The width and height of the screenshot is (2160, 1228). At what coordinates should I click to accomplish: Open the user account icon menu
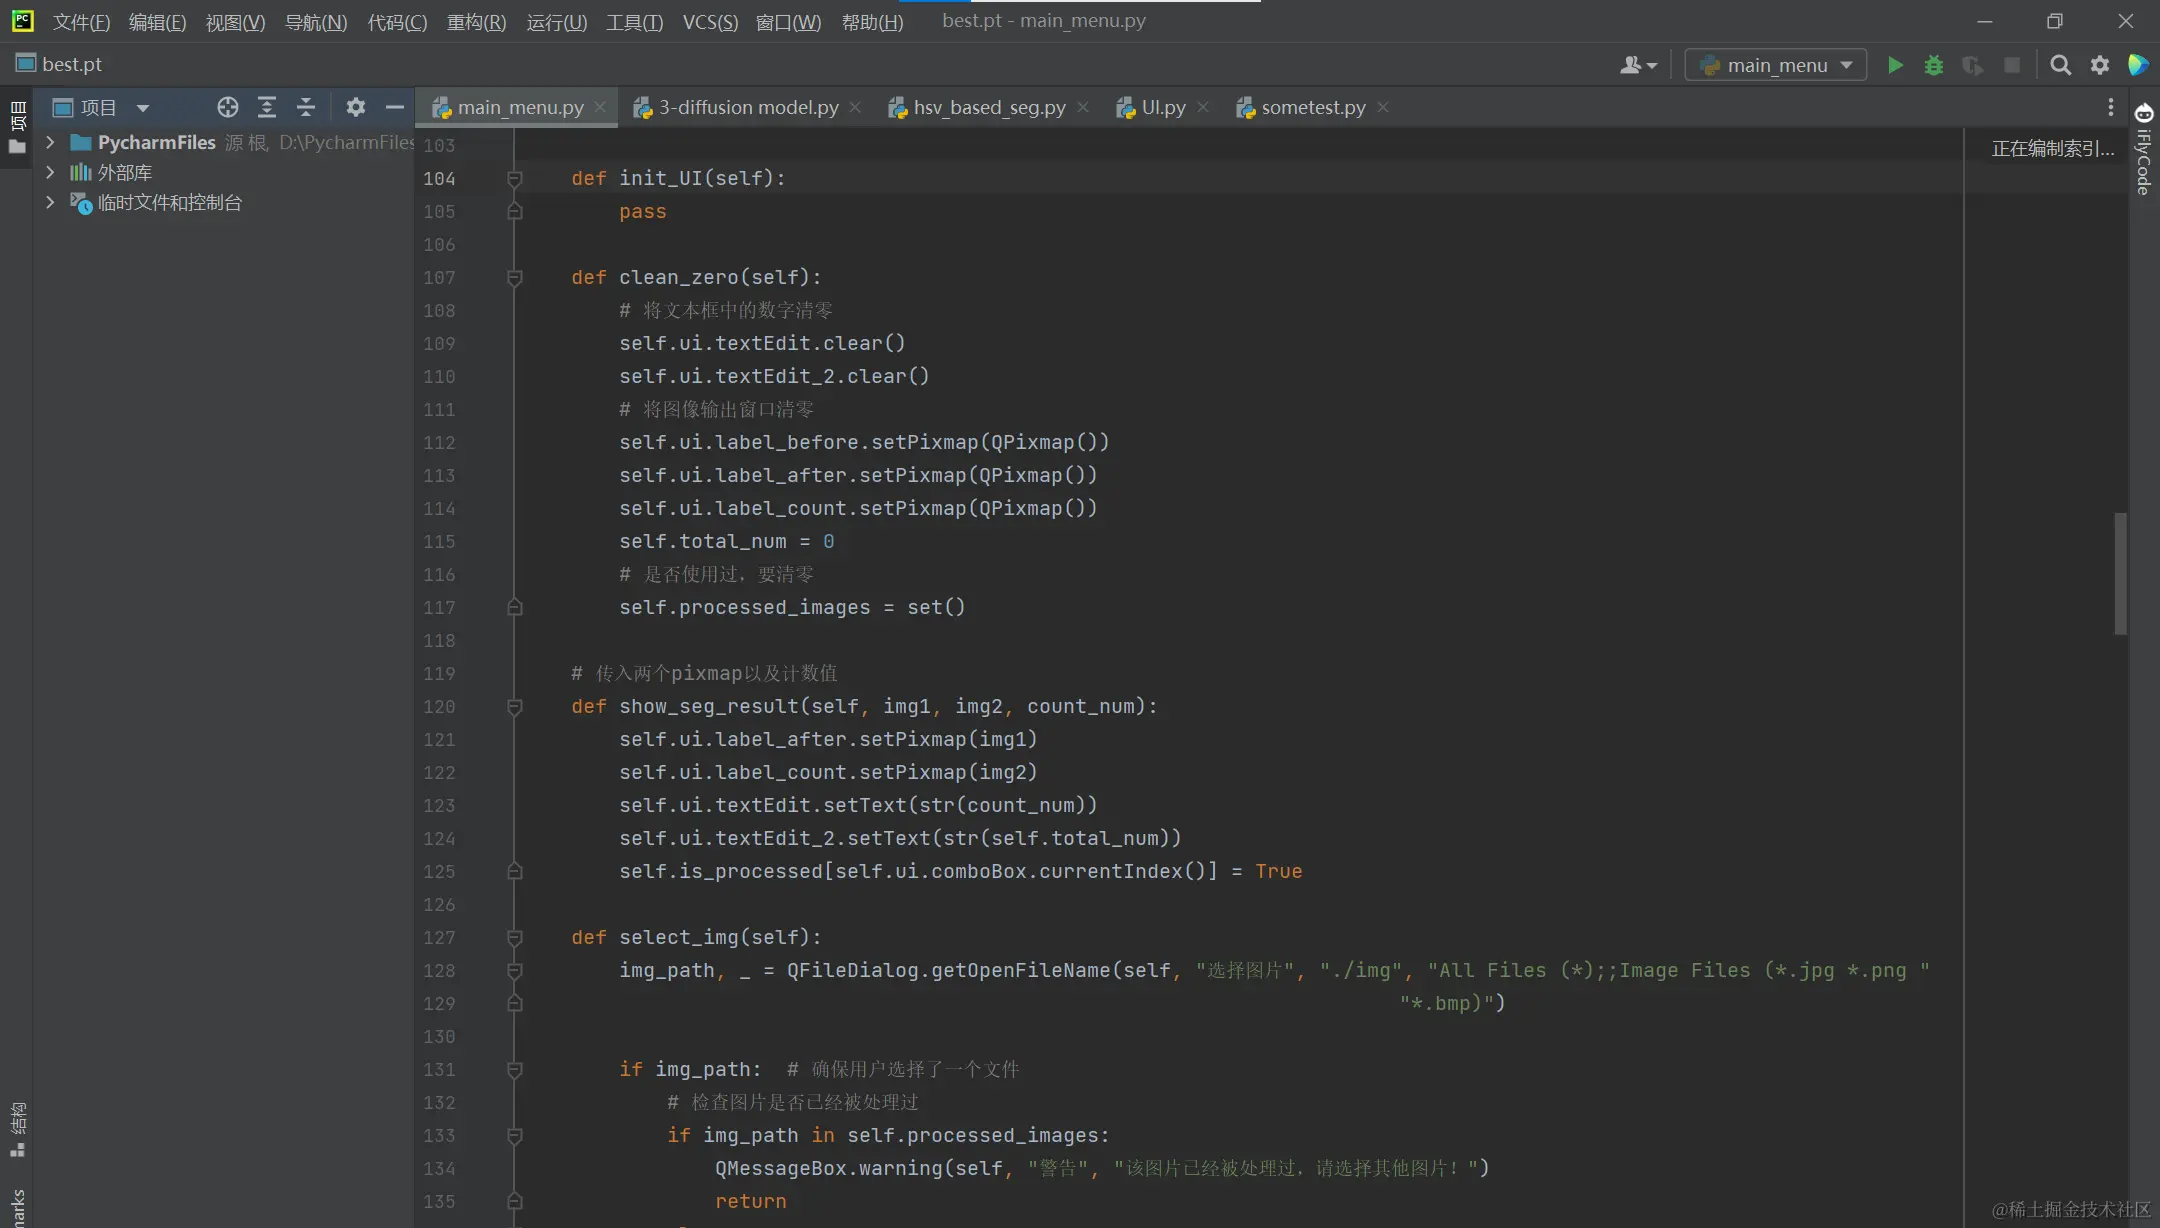tap(1638, 65)
